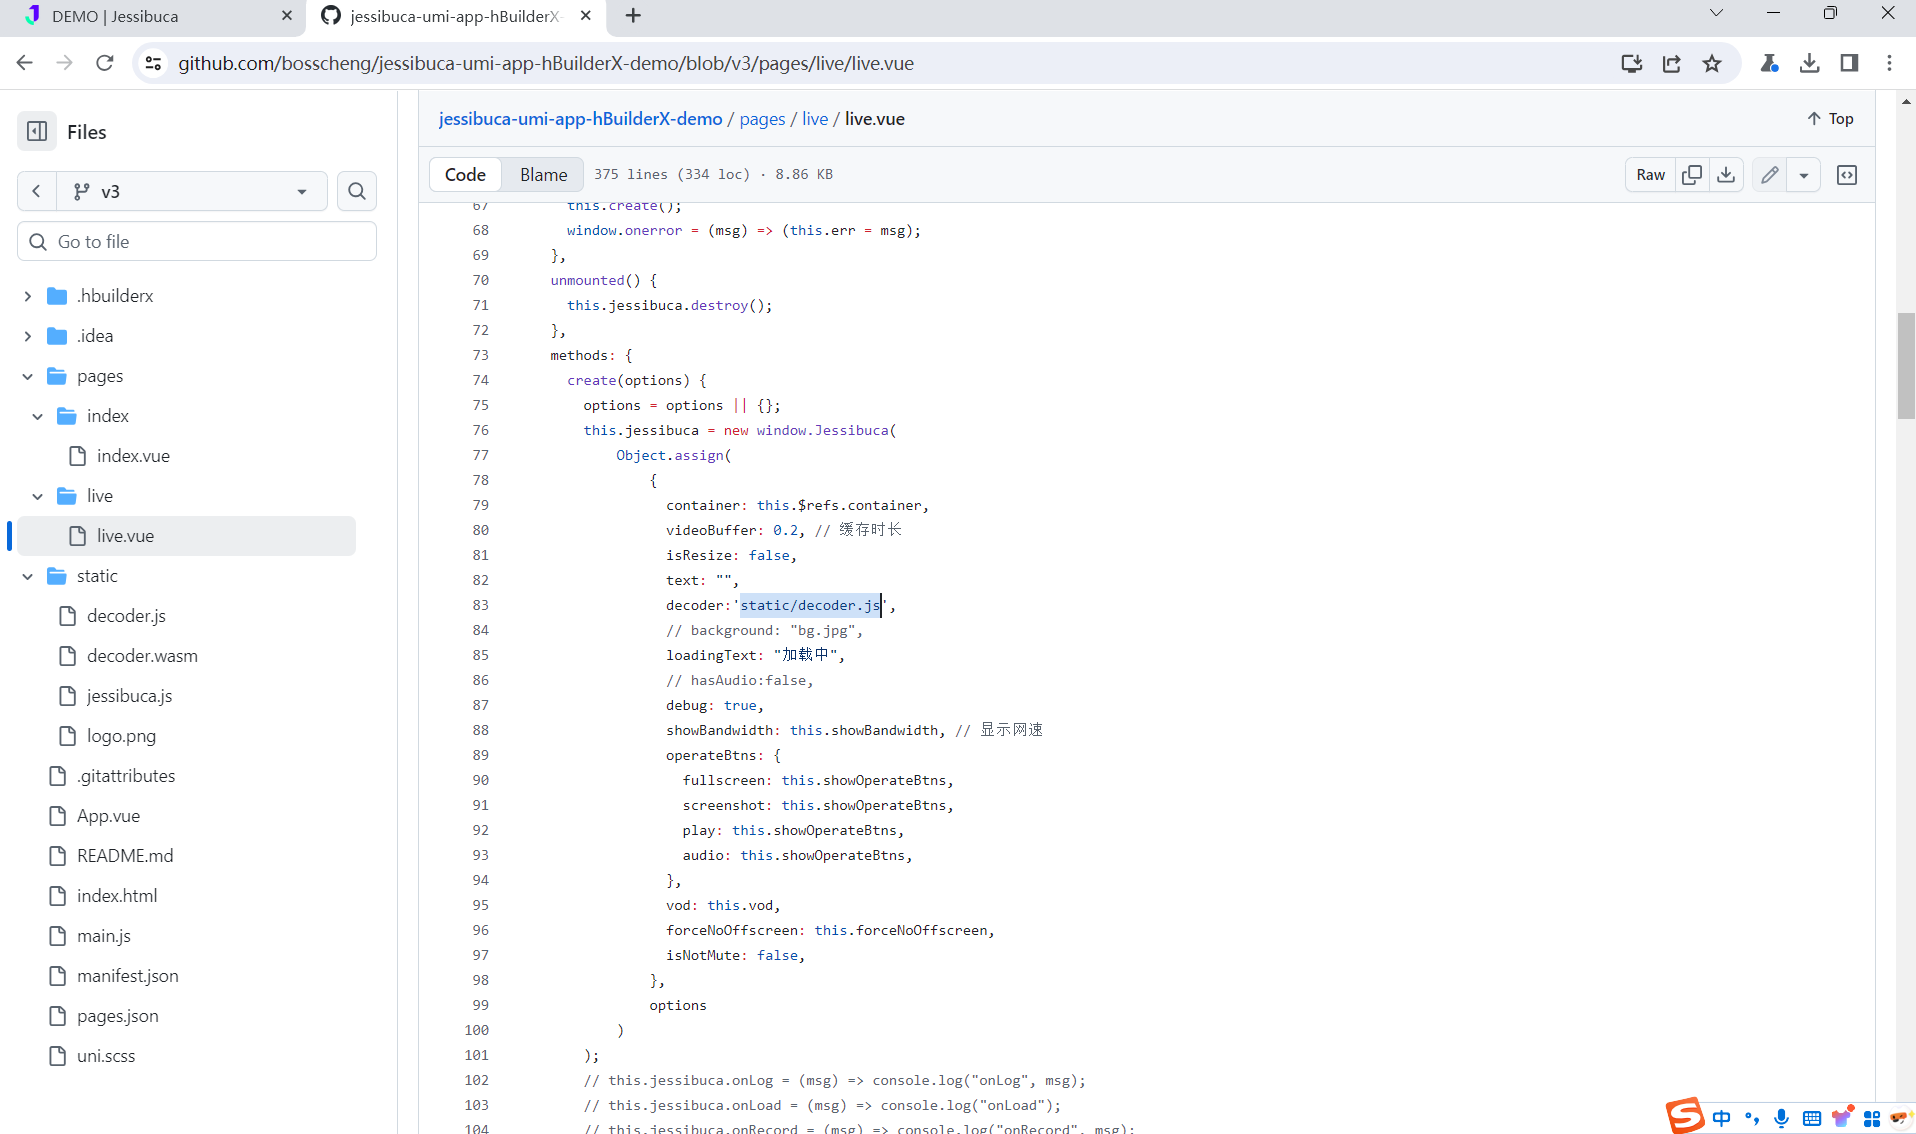Open the code symbols panel
This screenshot has width=1916, height=1134.
(x=1847, y=174)
